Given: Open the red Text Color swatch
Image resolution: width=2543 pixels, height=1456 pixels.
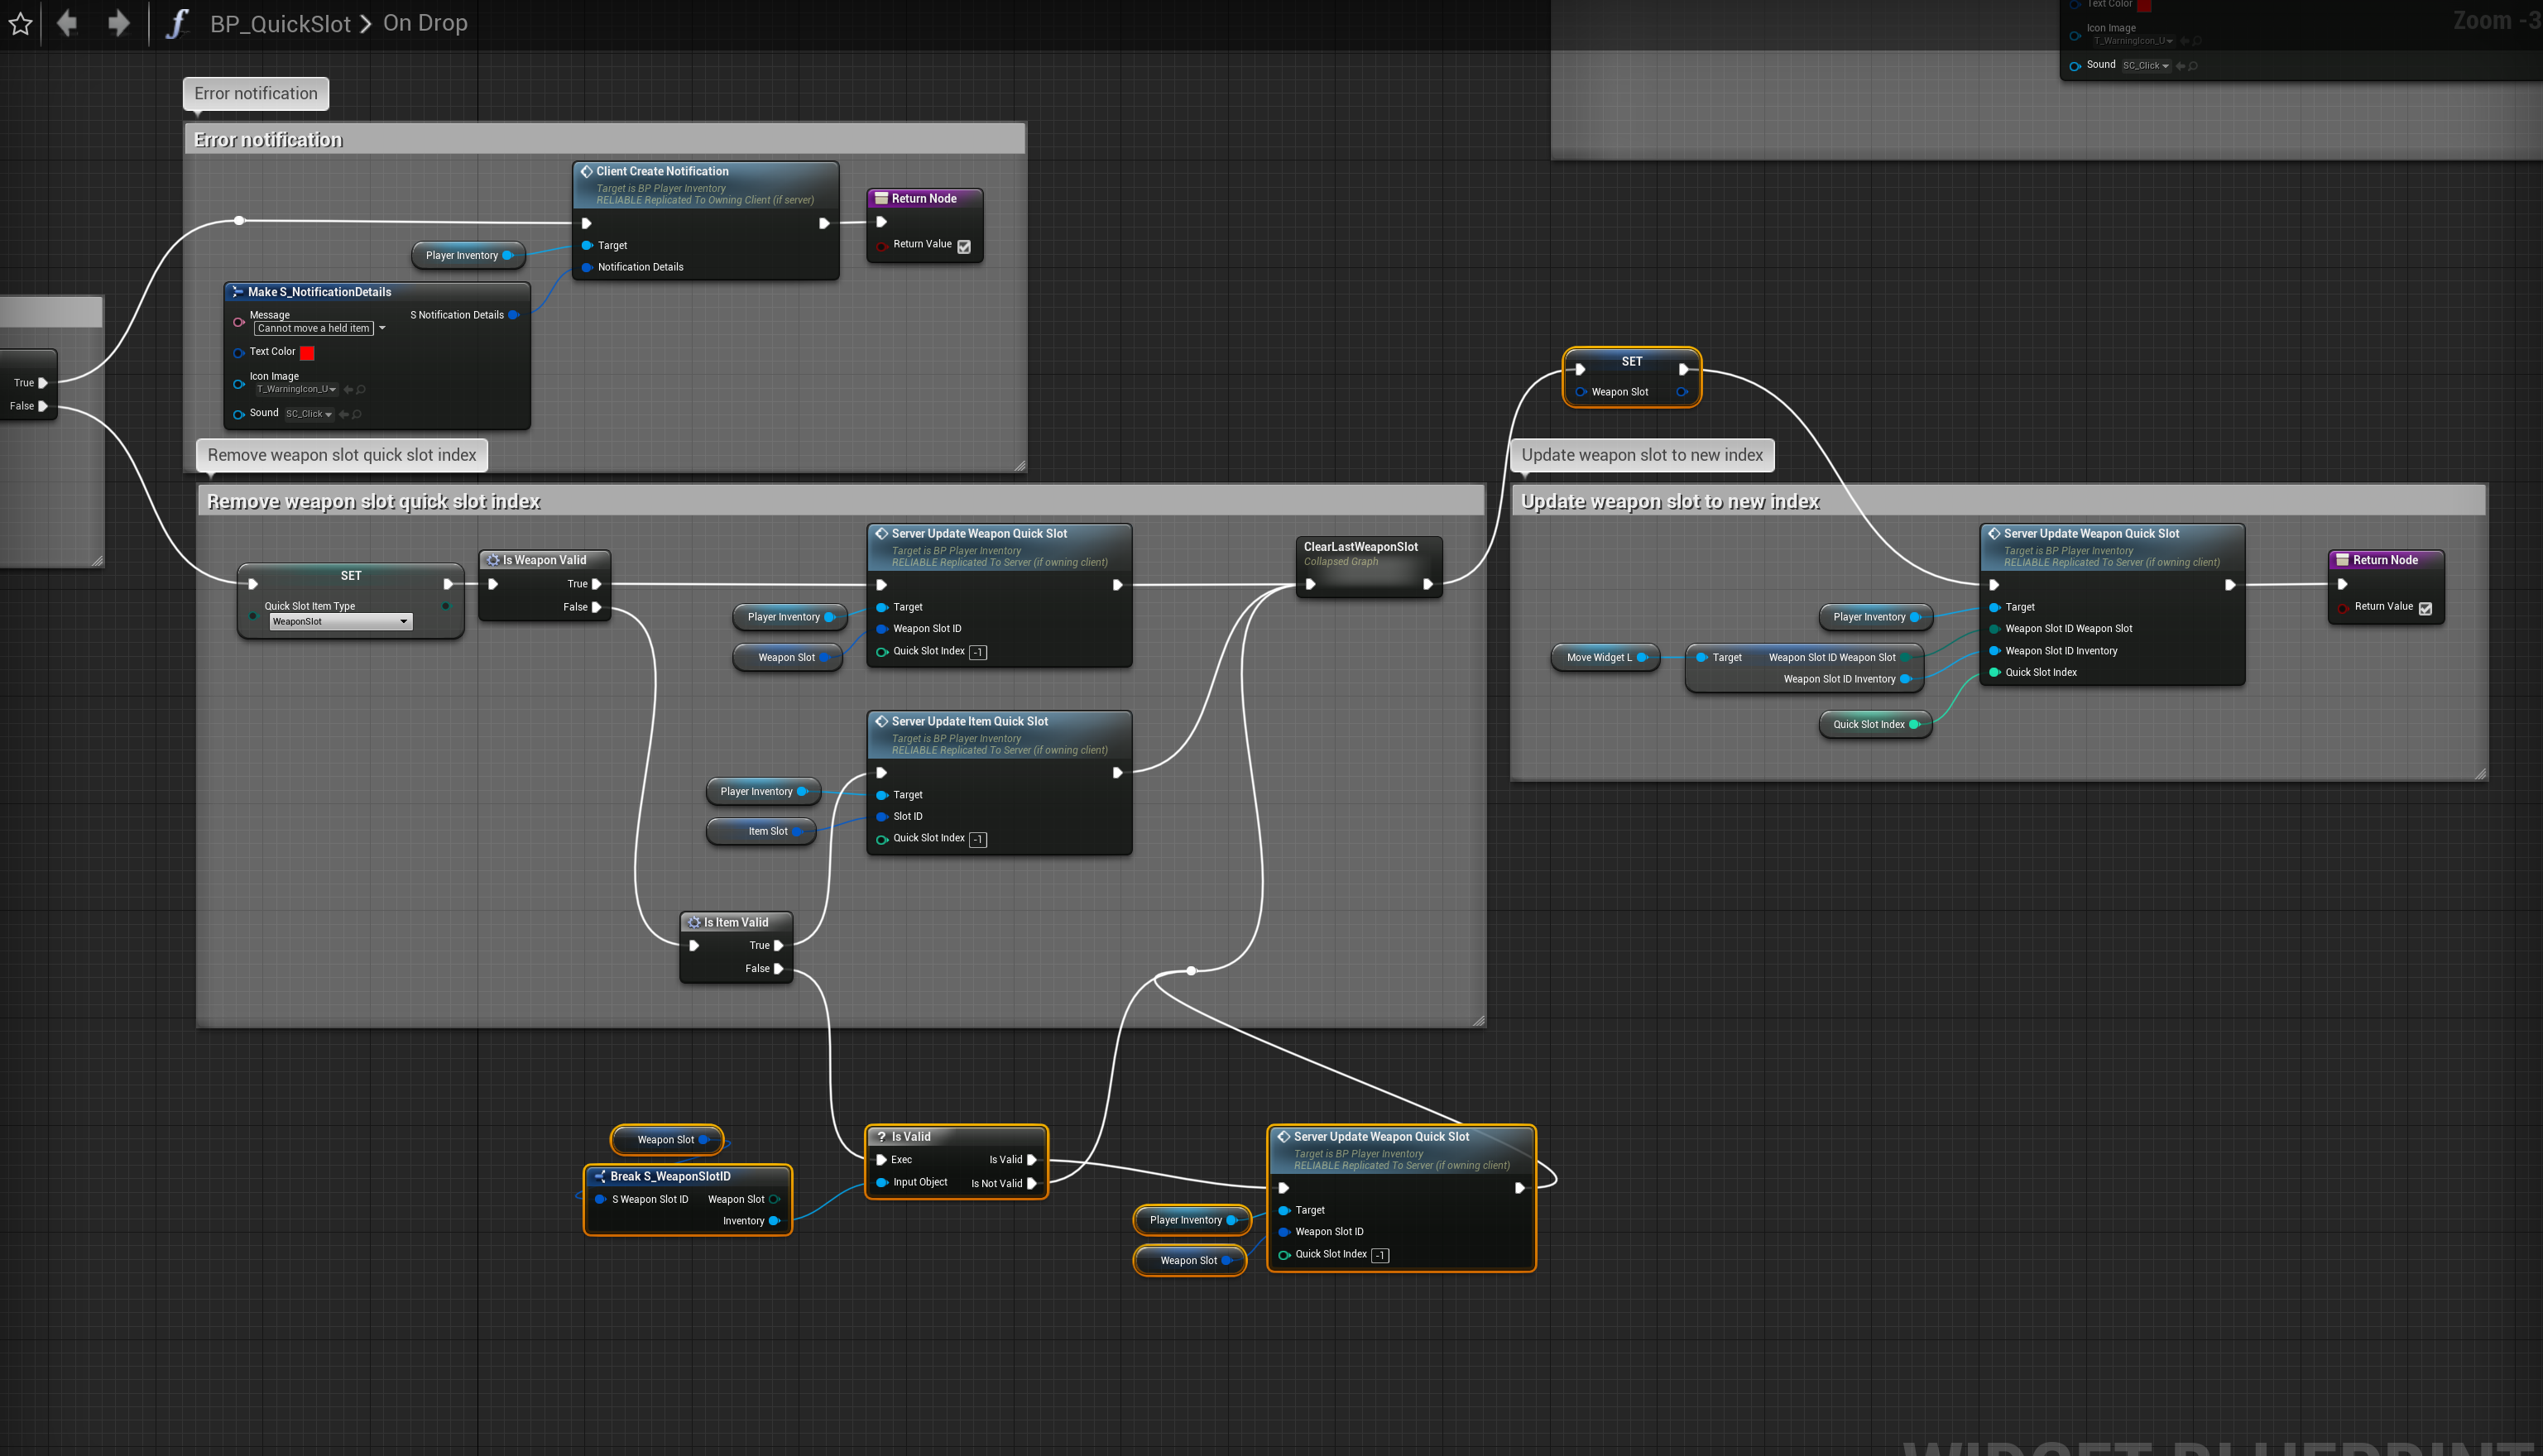Looking at the screenshot, I should tap(307, 352).
